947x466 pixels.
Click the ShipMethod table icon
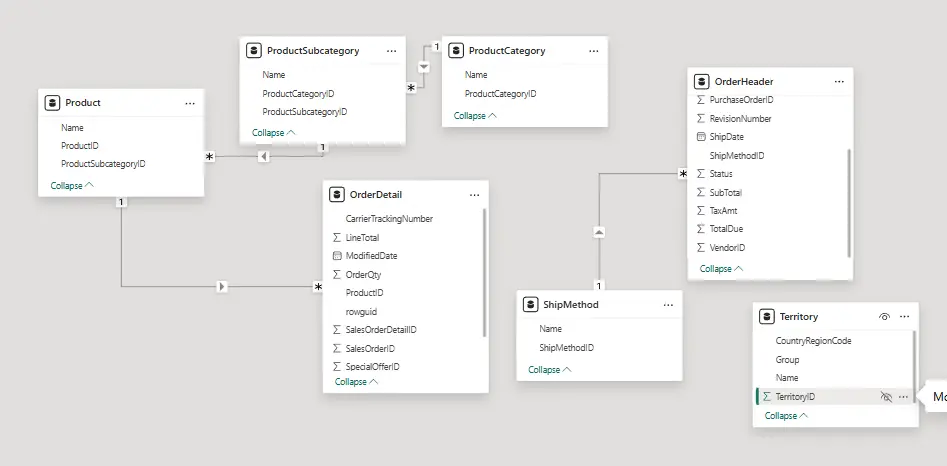pyautogui.click(x=530, y=304)
